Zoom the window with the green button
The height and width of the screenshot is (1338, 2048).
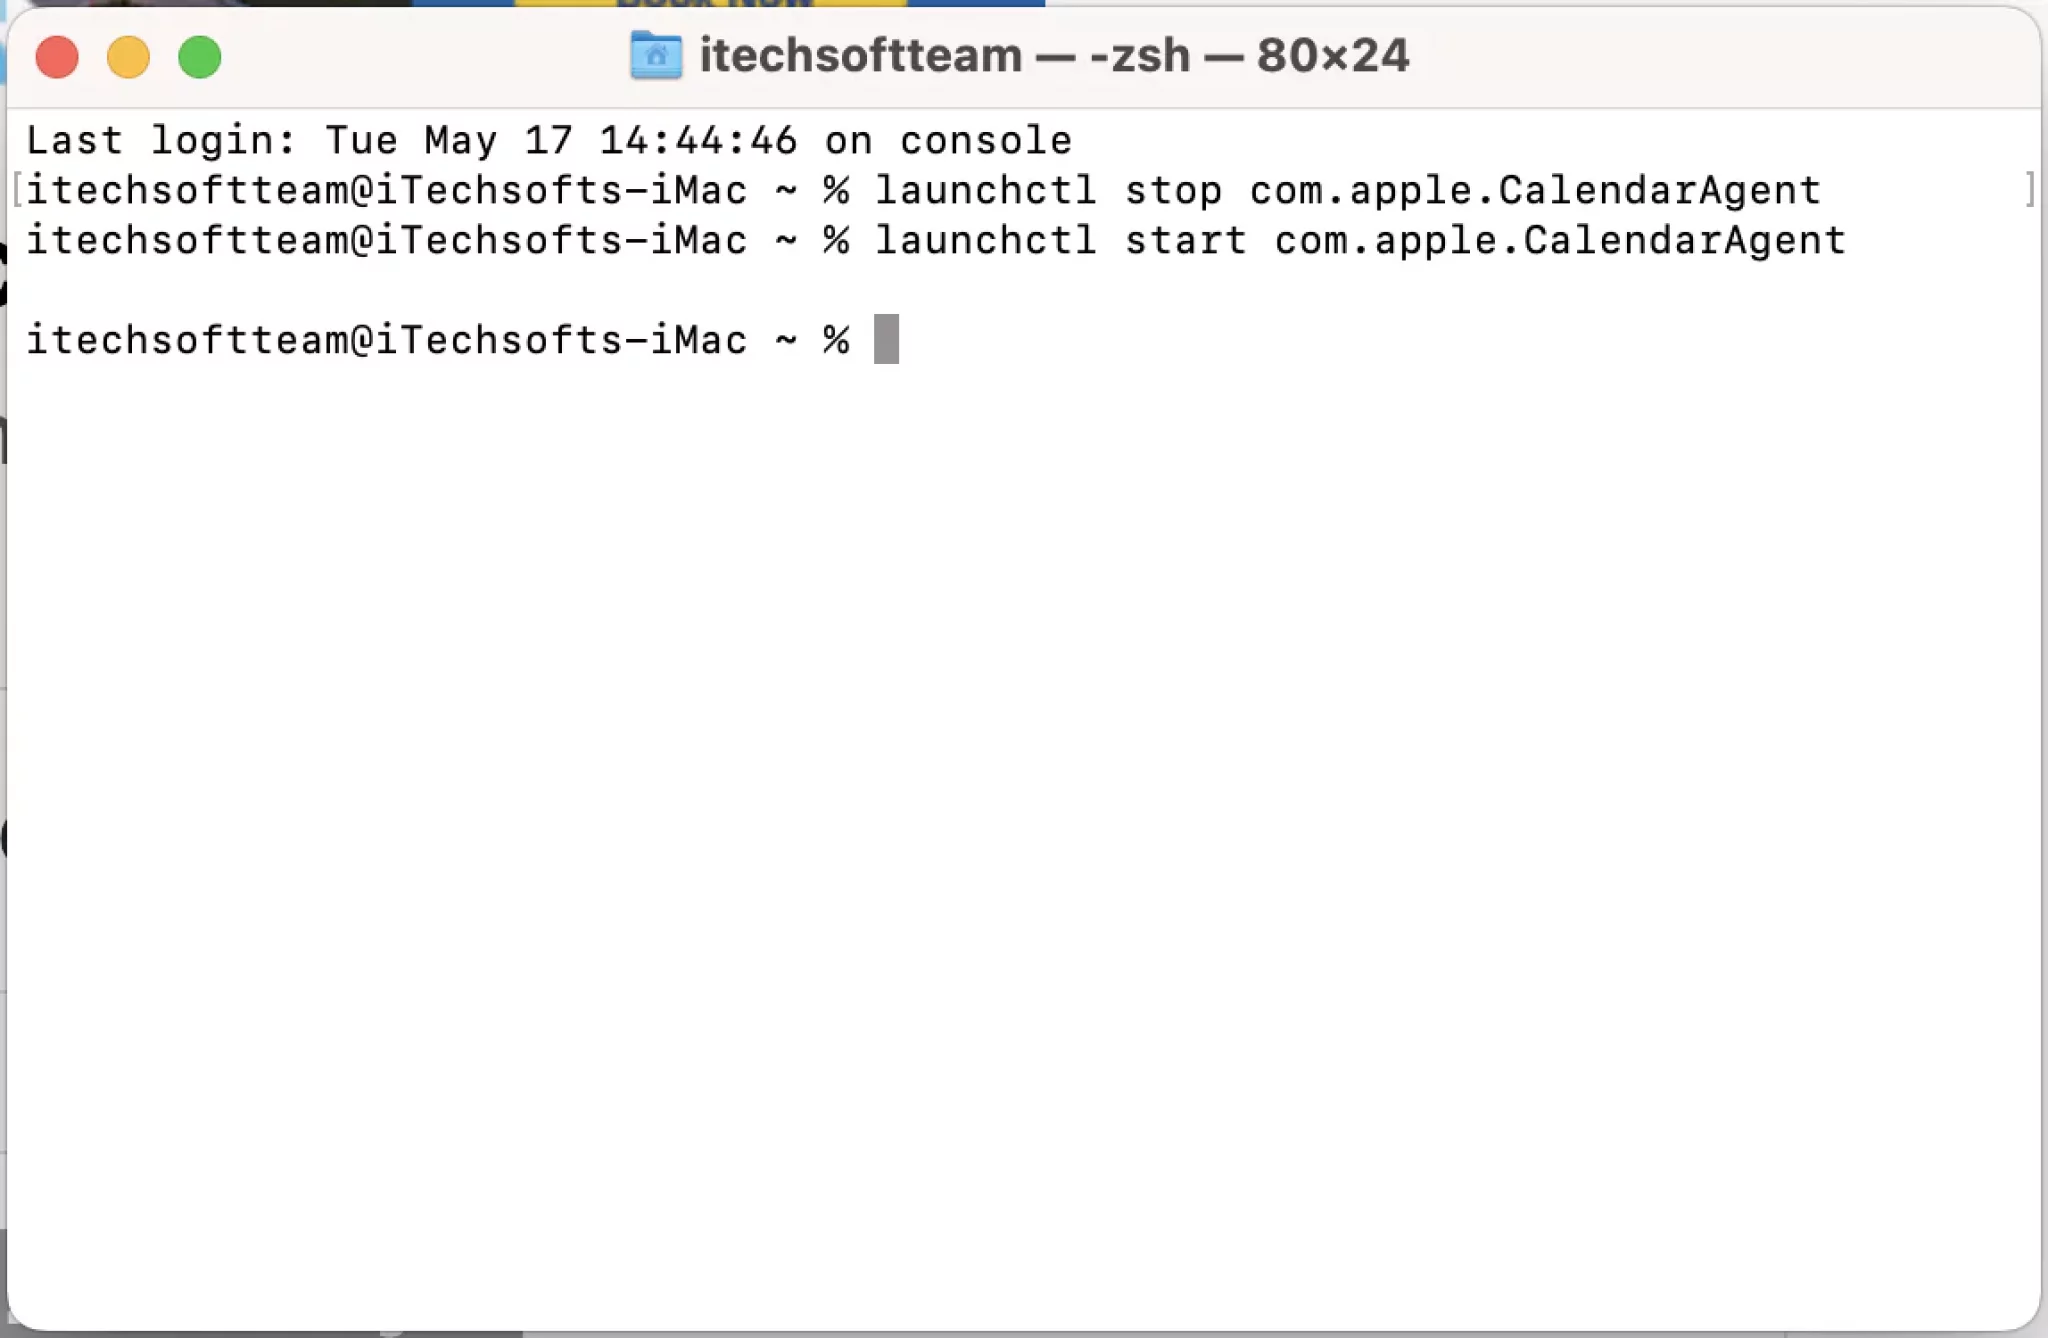tap(199, 57)
